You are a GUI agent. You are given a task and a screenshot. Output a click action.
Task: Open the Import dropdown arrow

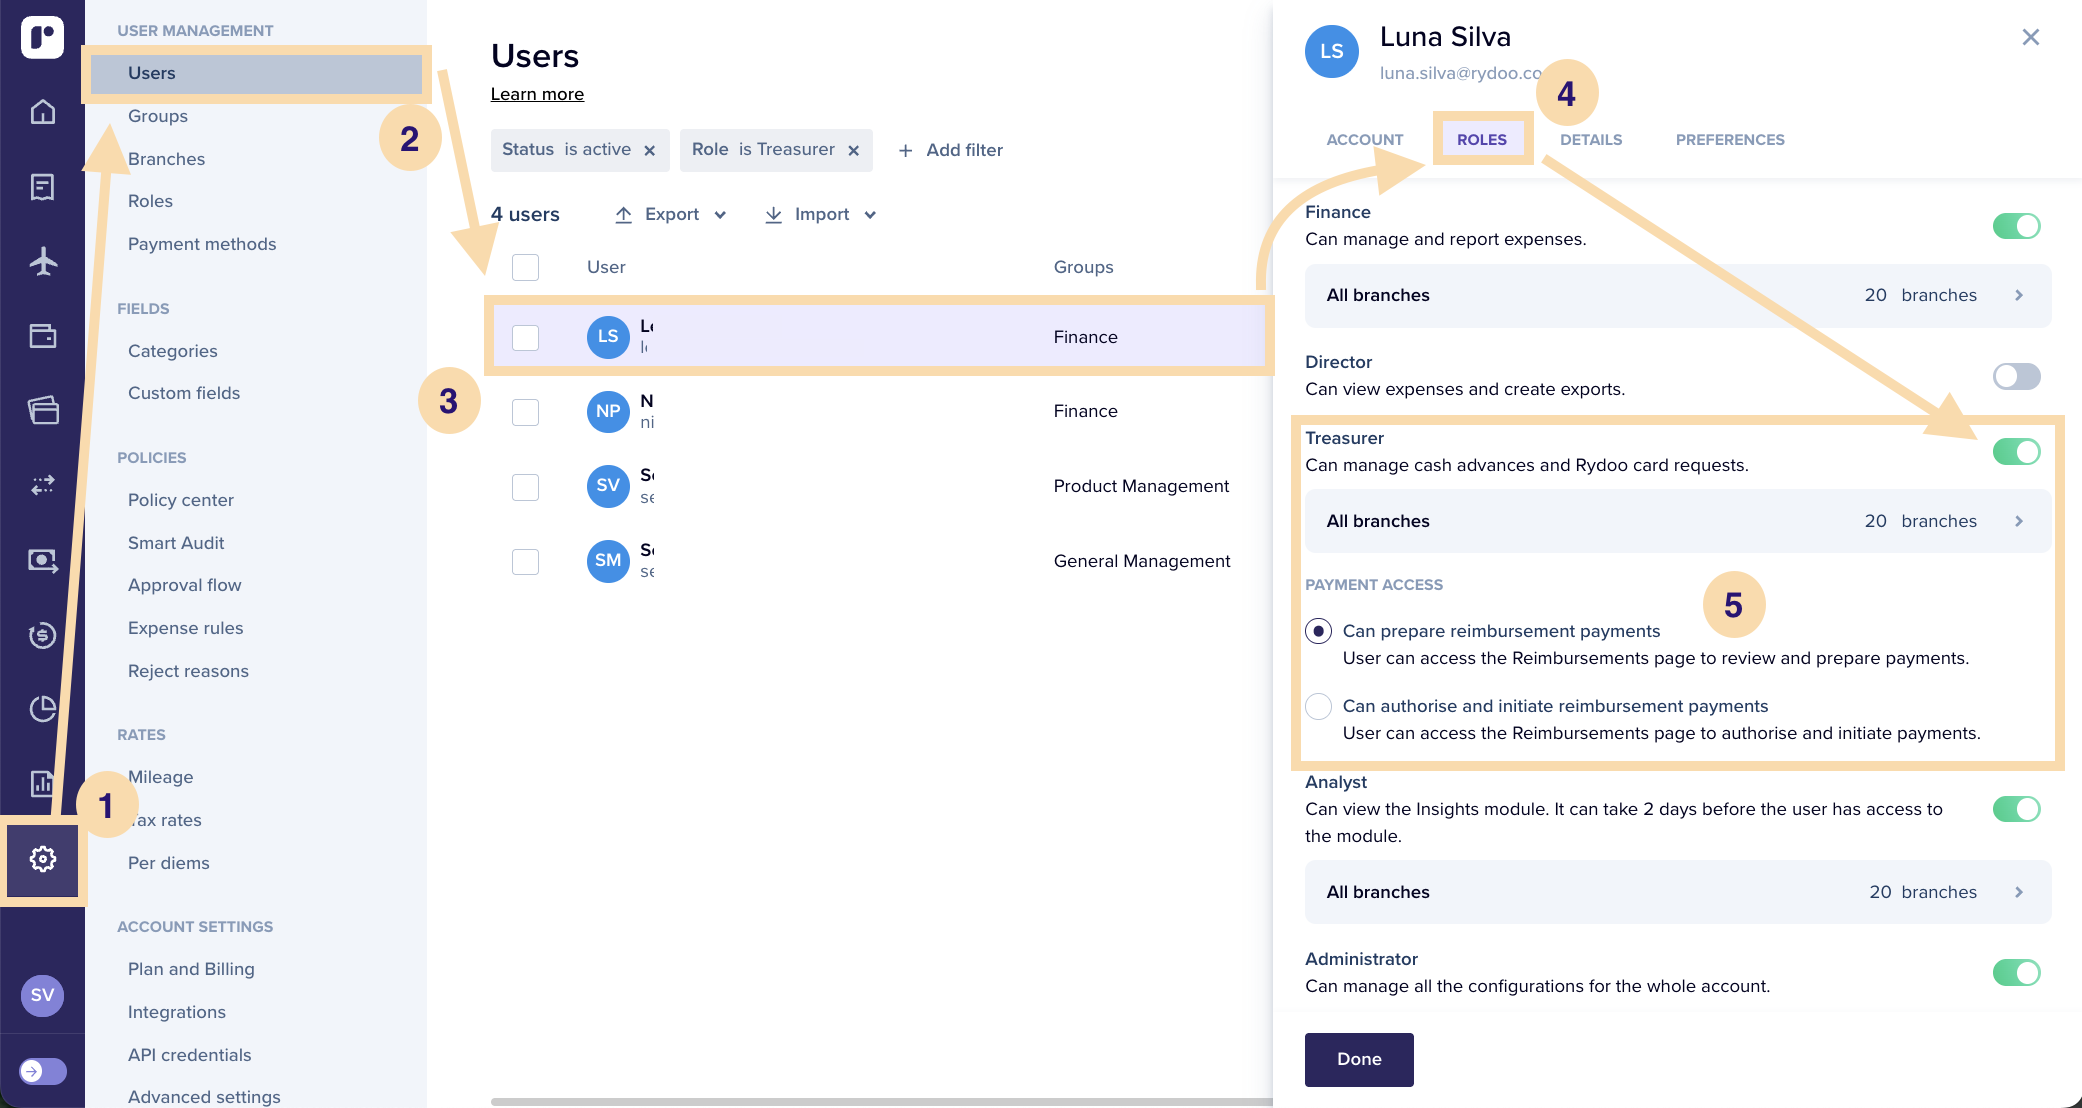click(870, 215)
